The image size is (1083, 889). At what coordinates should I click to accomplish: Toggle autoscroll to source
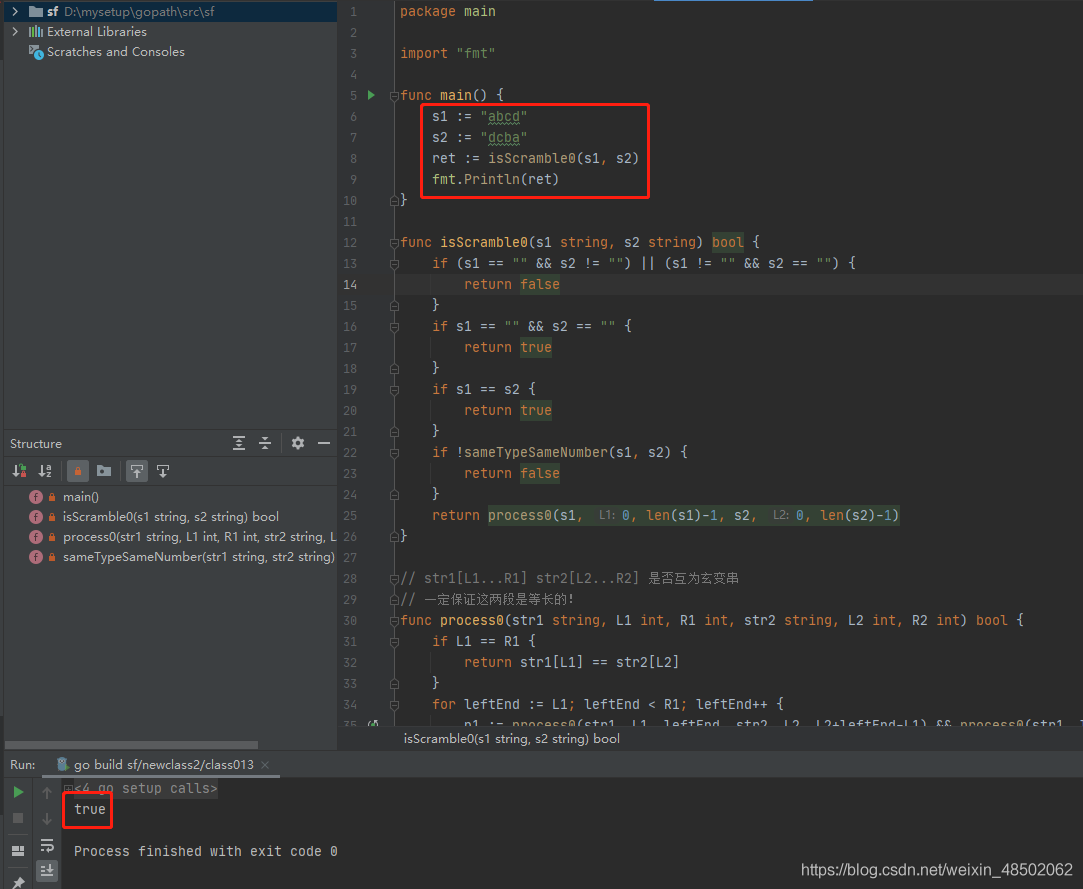tap(137, 471)
